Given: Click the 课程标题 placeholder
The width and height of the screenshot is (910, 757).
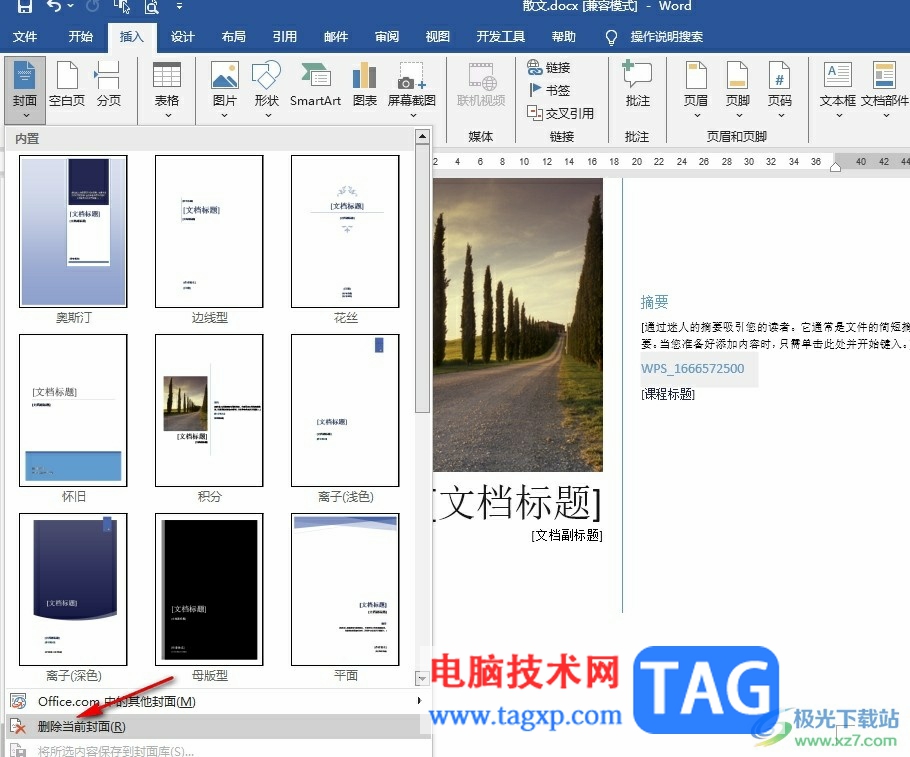Looking at the screenshot, I should pos(668,394).
